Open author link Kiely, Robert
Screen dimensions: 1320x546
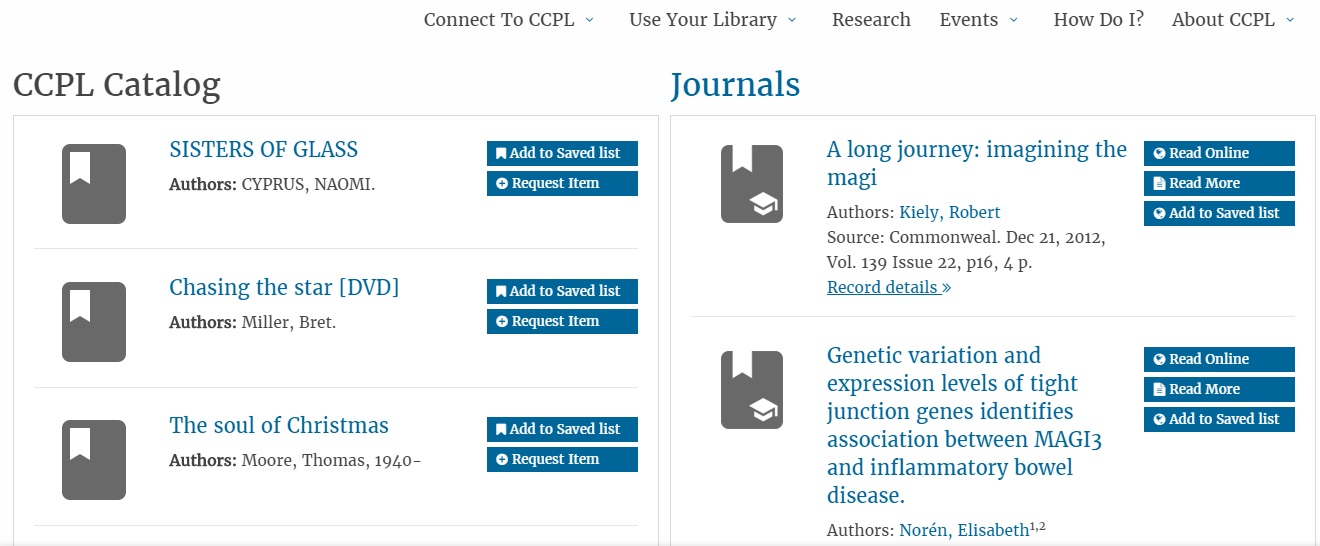tap(949, 212)
